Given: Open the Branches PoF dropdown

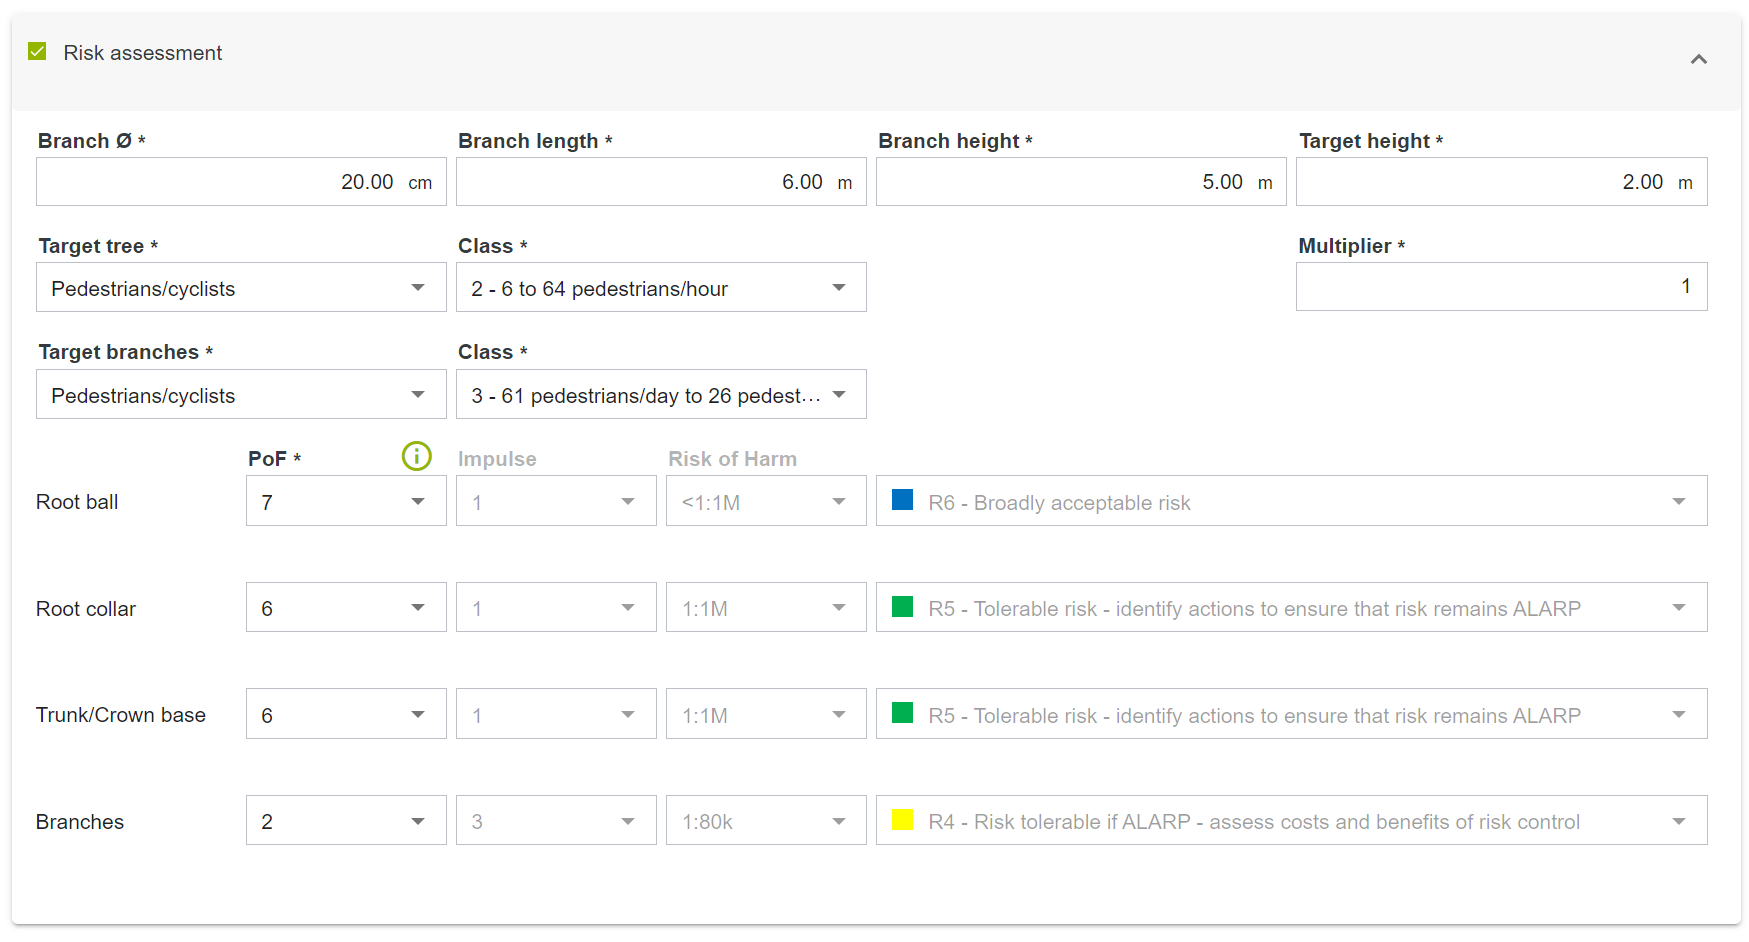Looking at the screenshot, I should (x=346, y=821).
